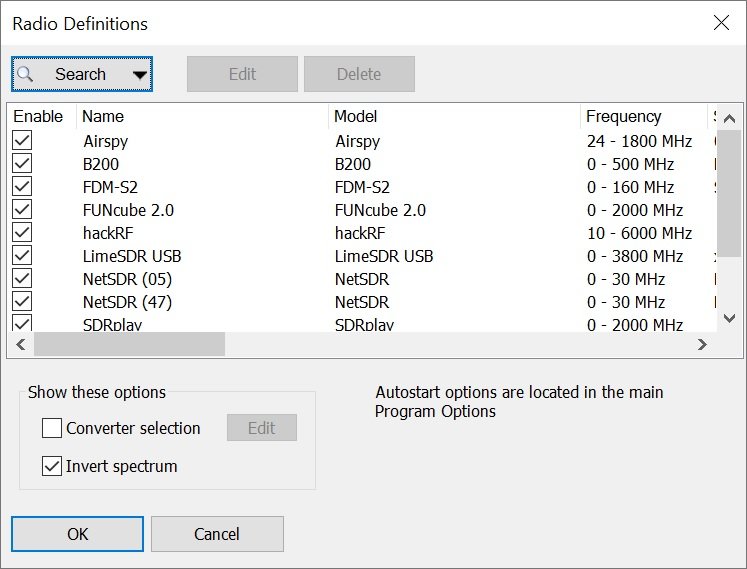This screenshot has height=569, width=747.
Task: Uncheck the B200 enable checkbox
Action: coord(22,163)
